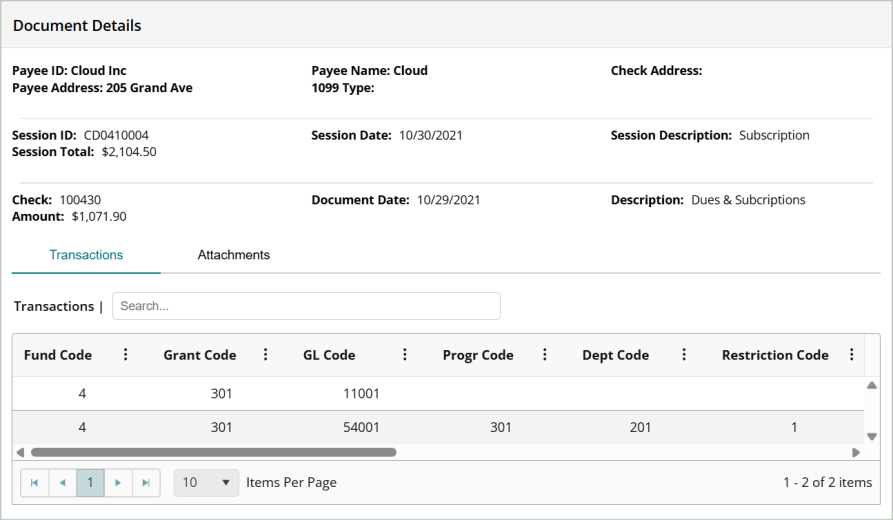Sort by GL Code column header
Screen dimensions: 893x520
pyautogui.click(x=329, y=355)
